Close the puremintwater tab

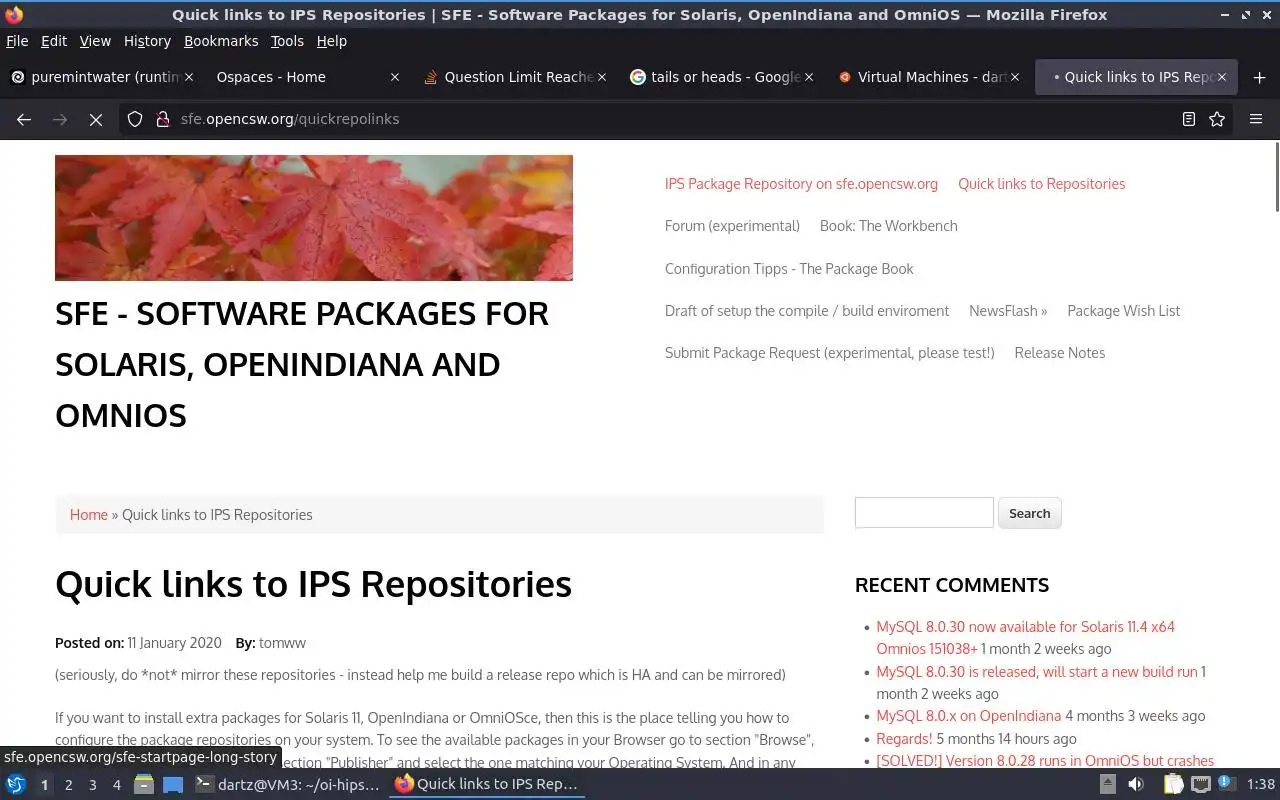pos(188,77)
